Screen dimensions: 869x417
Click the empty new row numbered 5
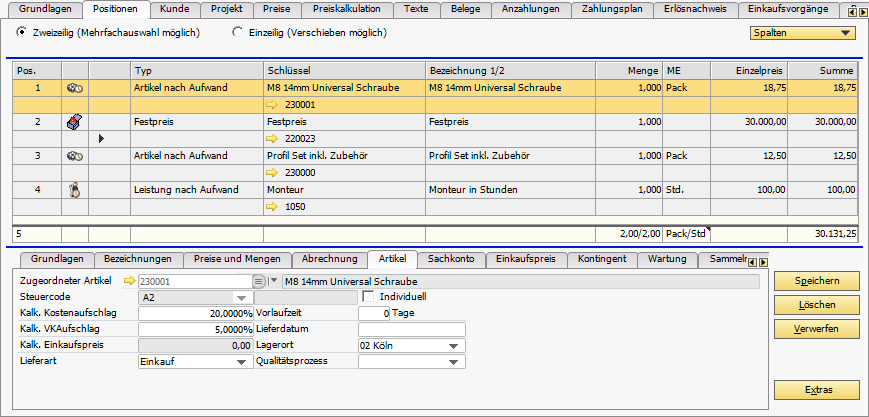pyautogui.click(x=38, y=234)
